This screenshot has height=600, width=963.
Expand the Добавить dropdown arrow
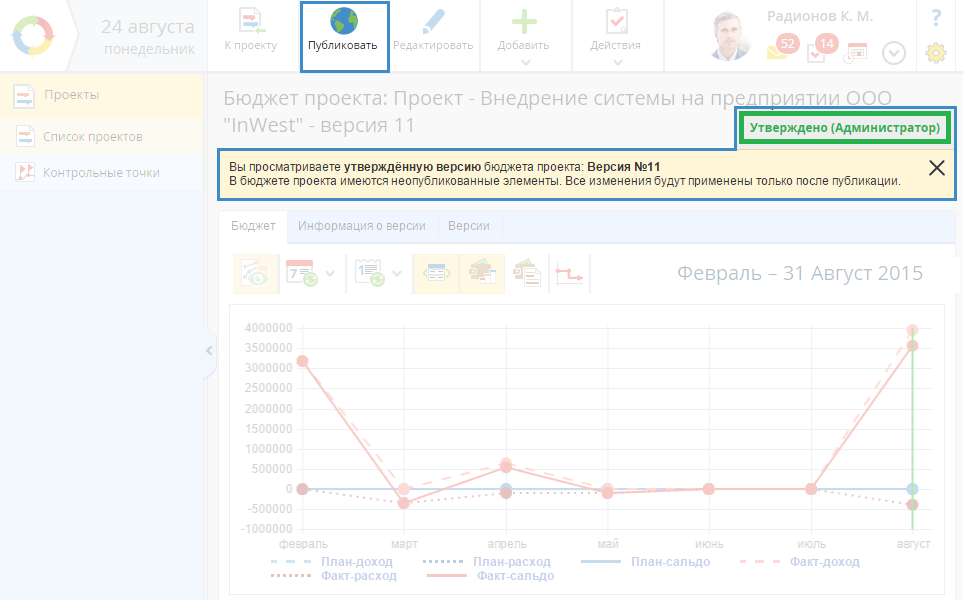525,62
